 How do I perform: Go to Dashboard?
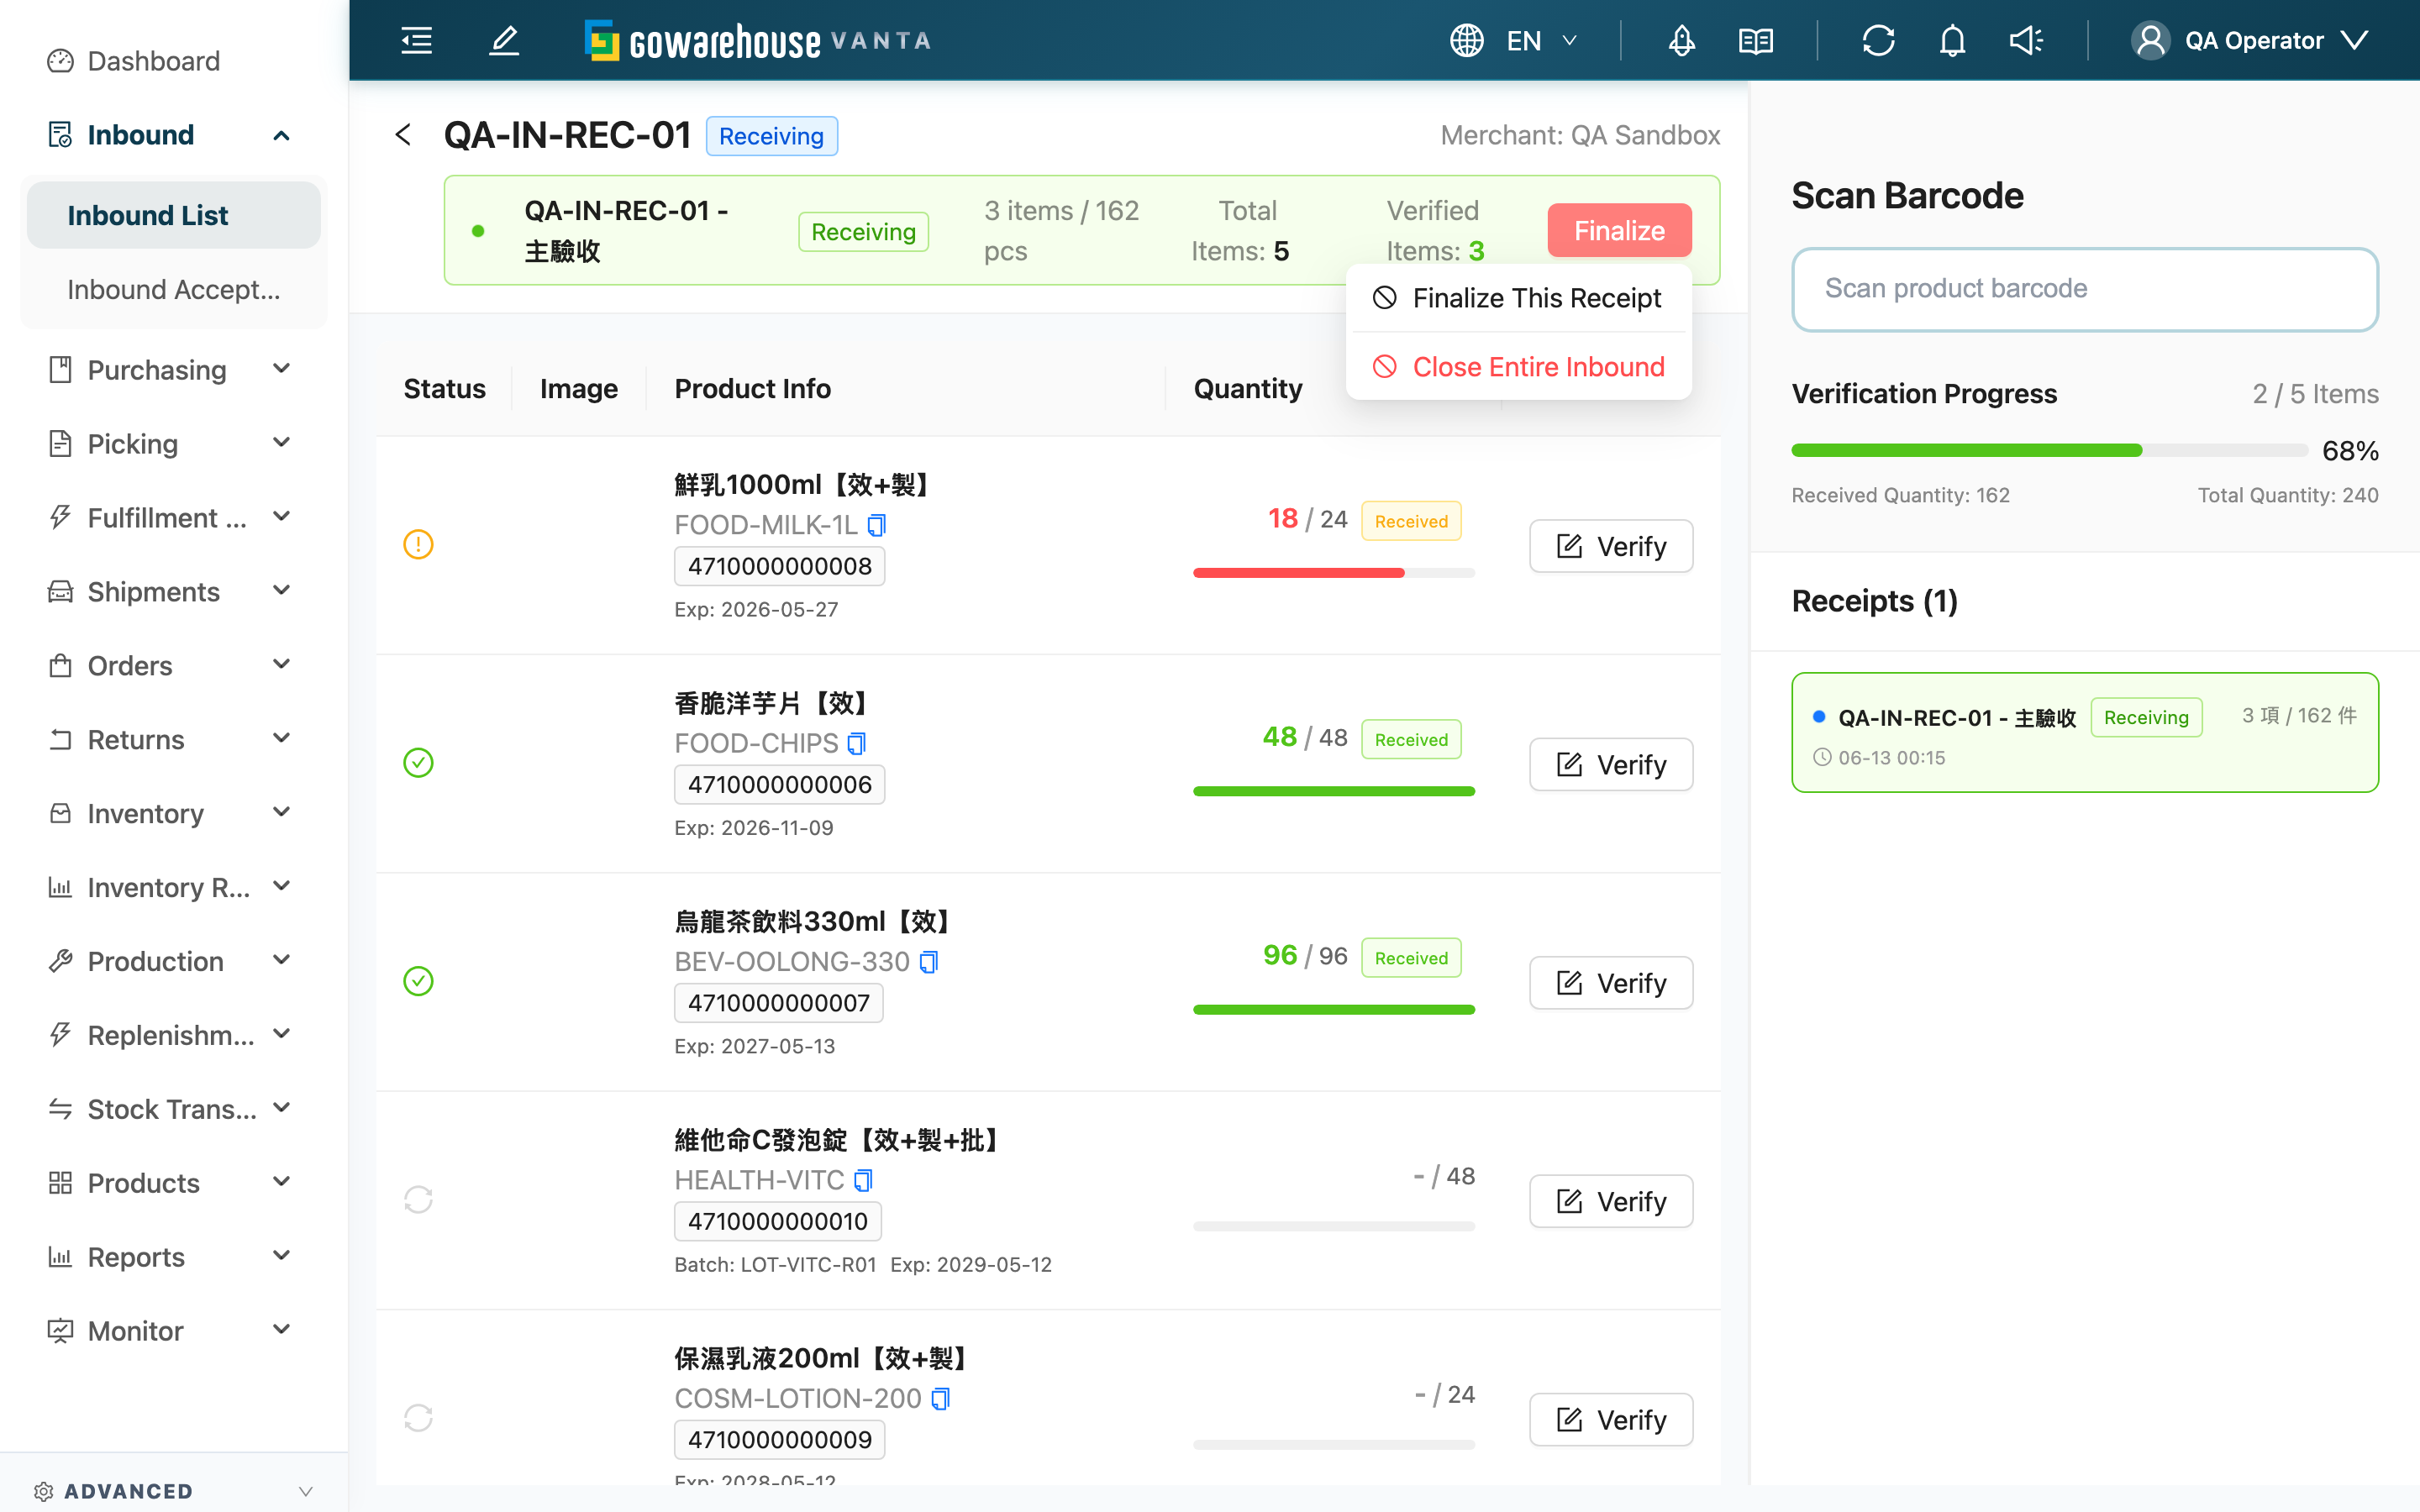click(x=153, y=61)
